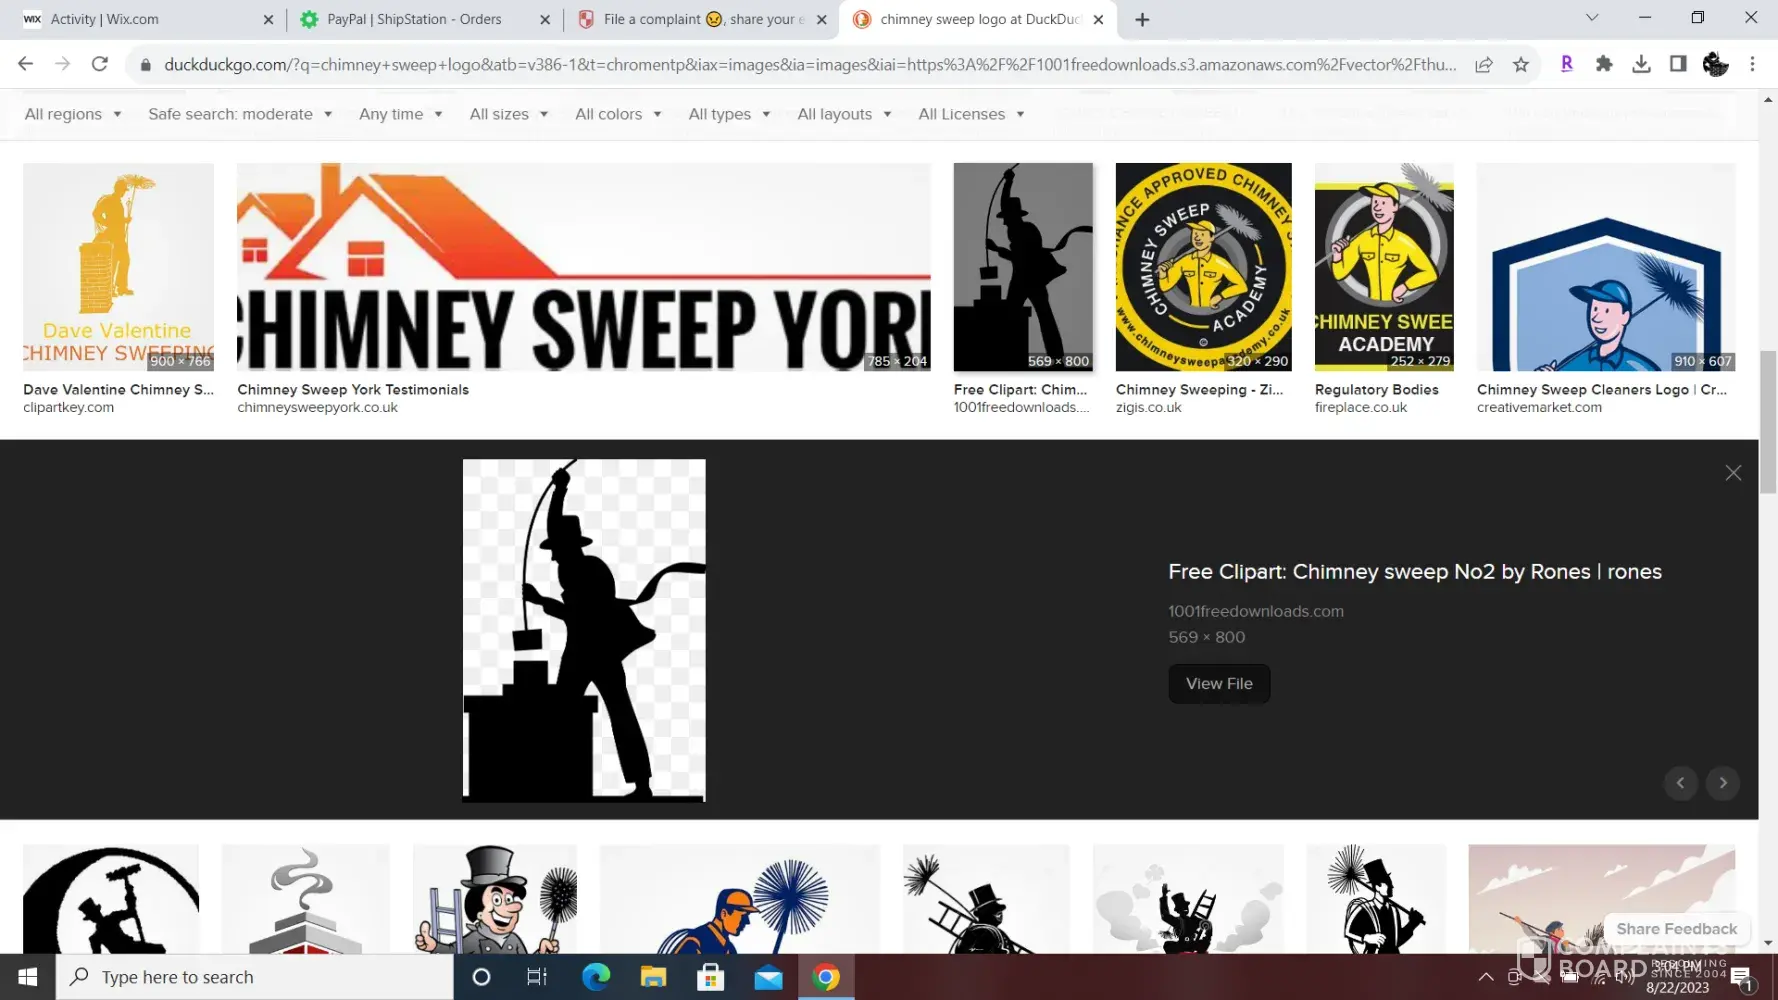Bookmark this page with the star icon
Image resolution: width=1778 pixels, height=1000 pixels.
1521,64
